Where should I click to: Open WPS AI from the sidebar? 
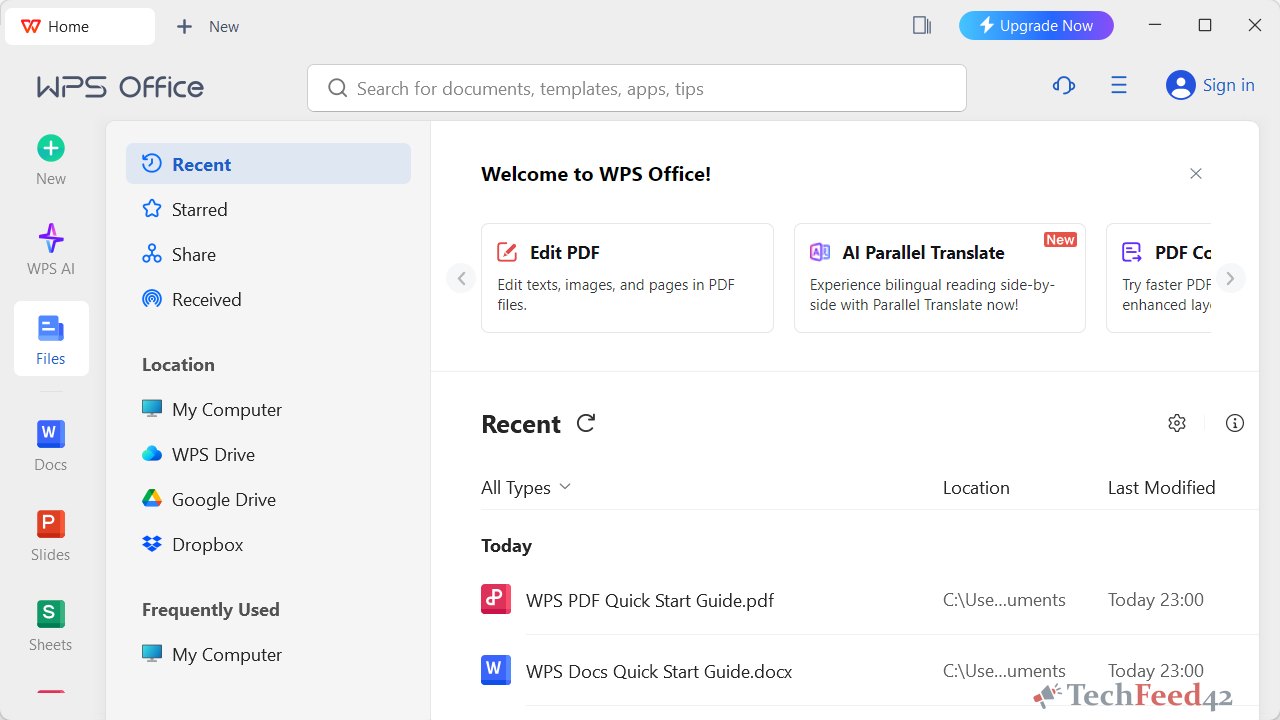tap(51, 250)
